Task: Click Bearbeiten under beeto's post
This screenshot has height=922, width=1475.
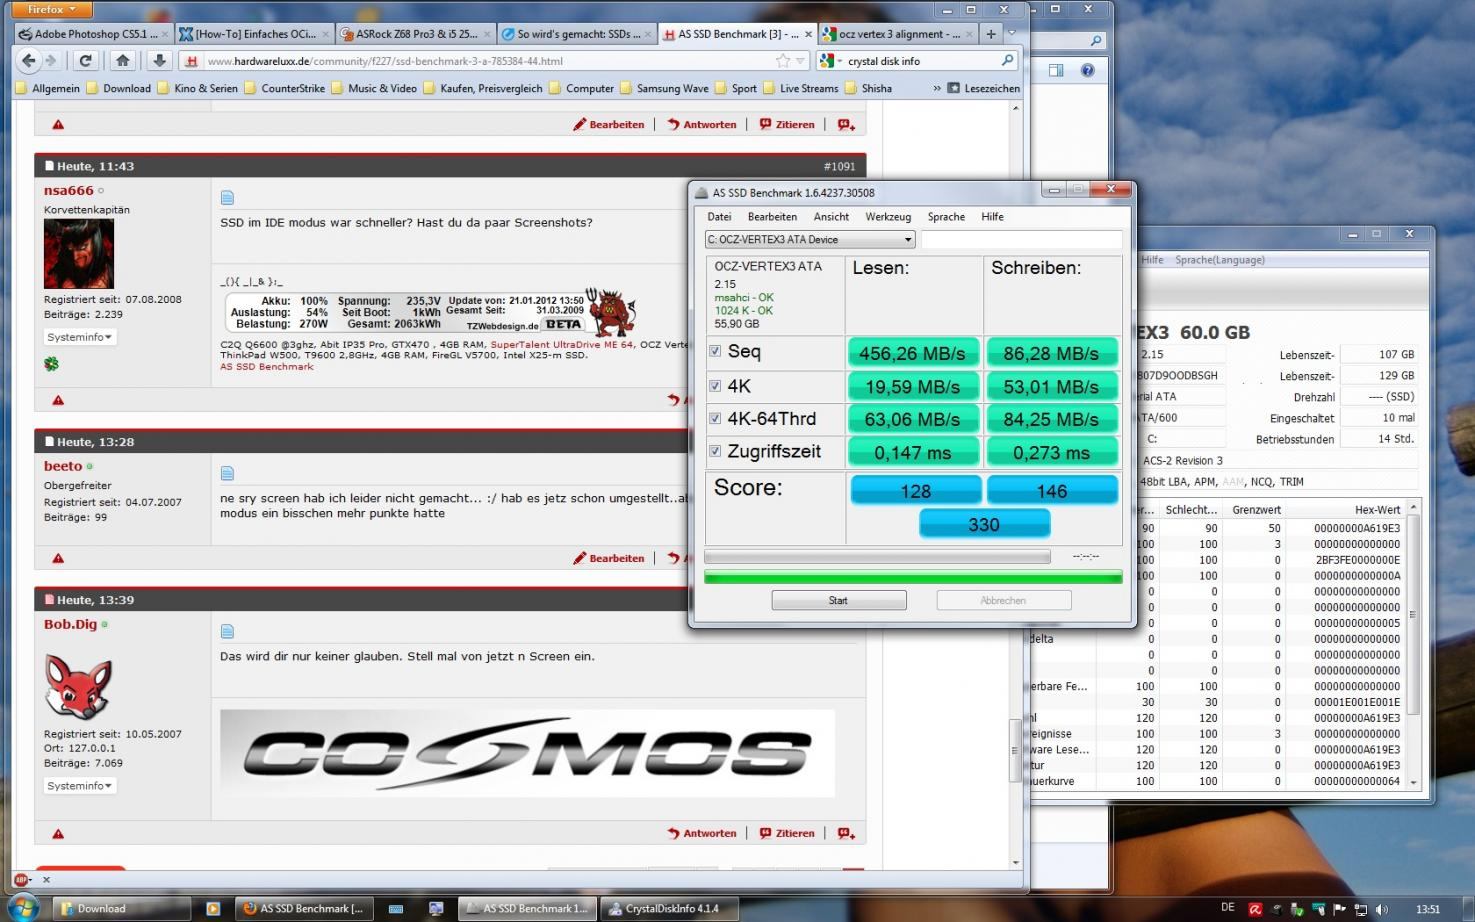Action: pos(608,558)
